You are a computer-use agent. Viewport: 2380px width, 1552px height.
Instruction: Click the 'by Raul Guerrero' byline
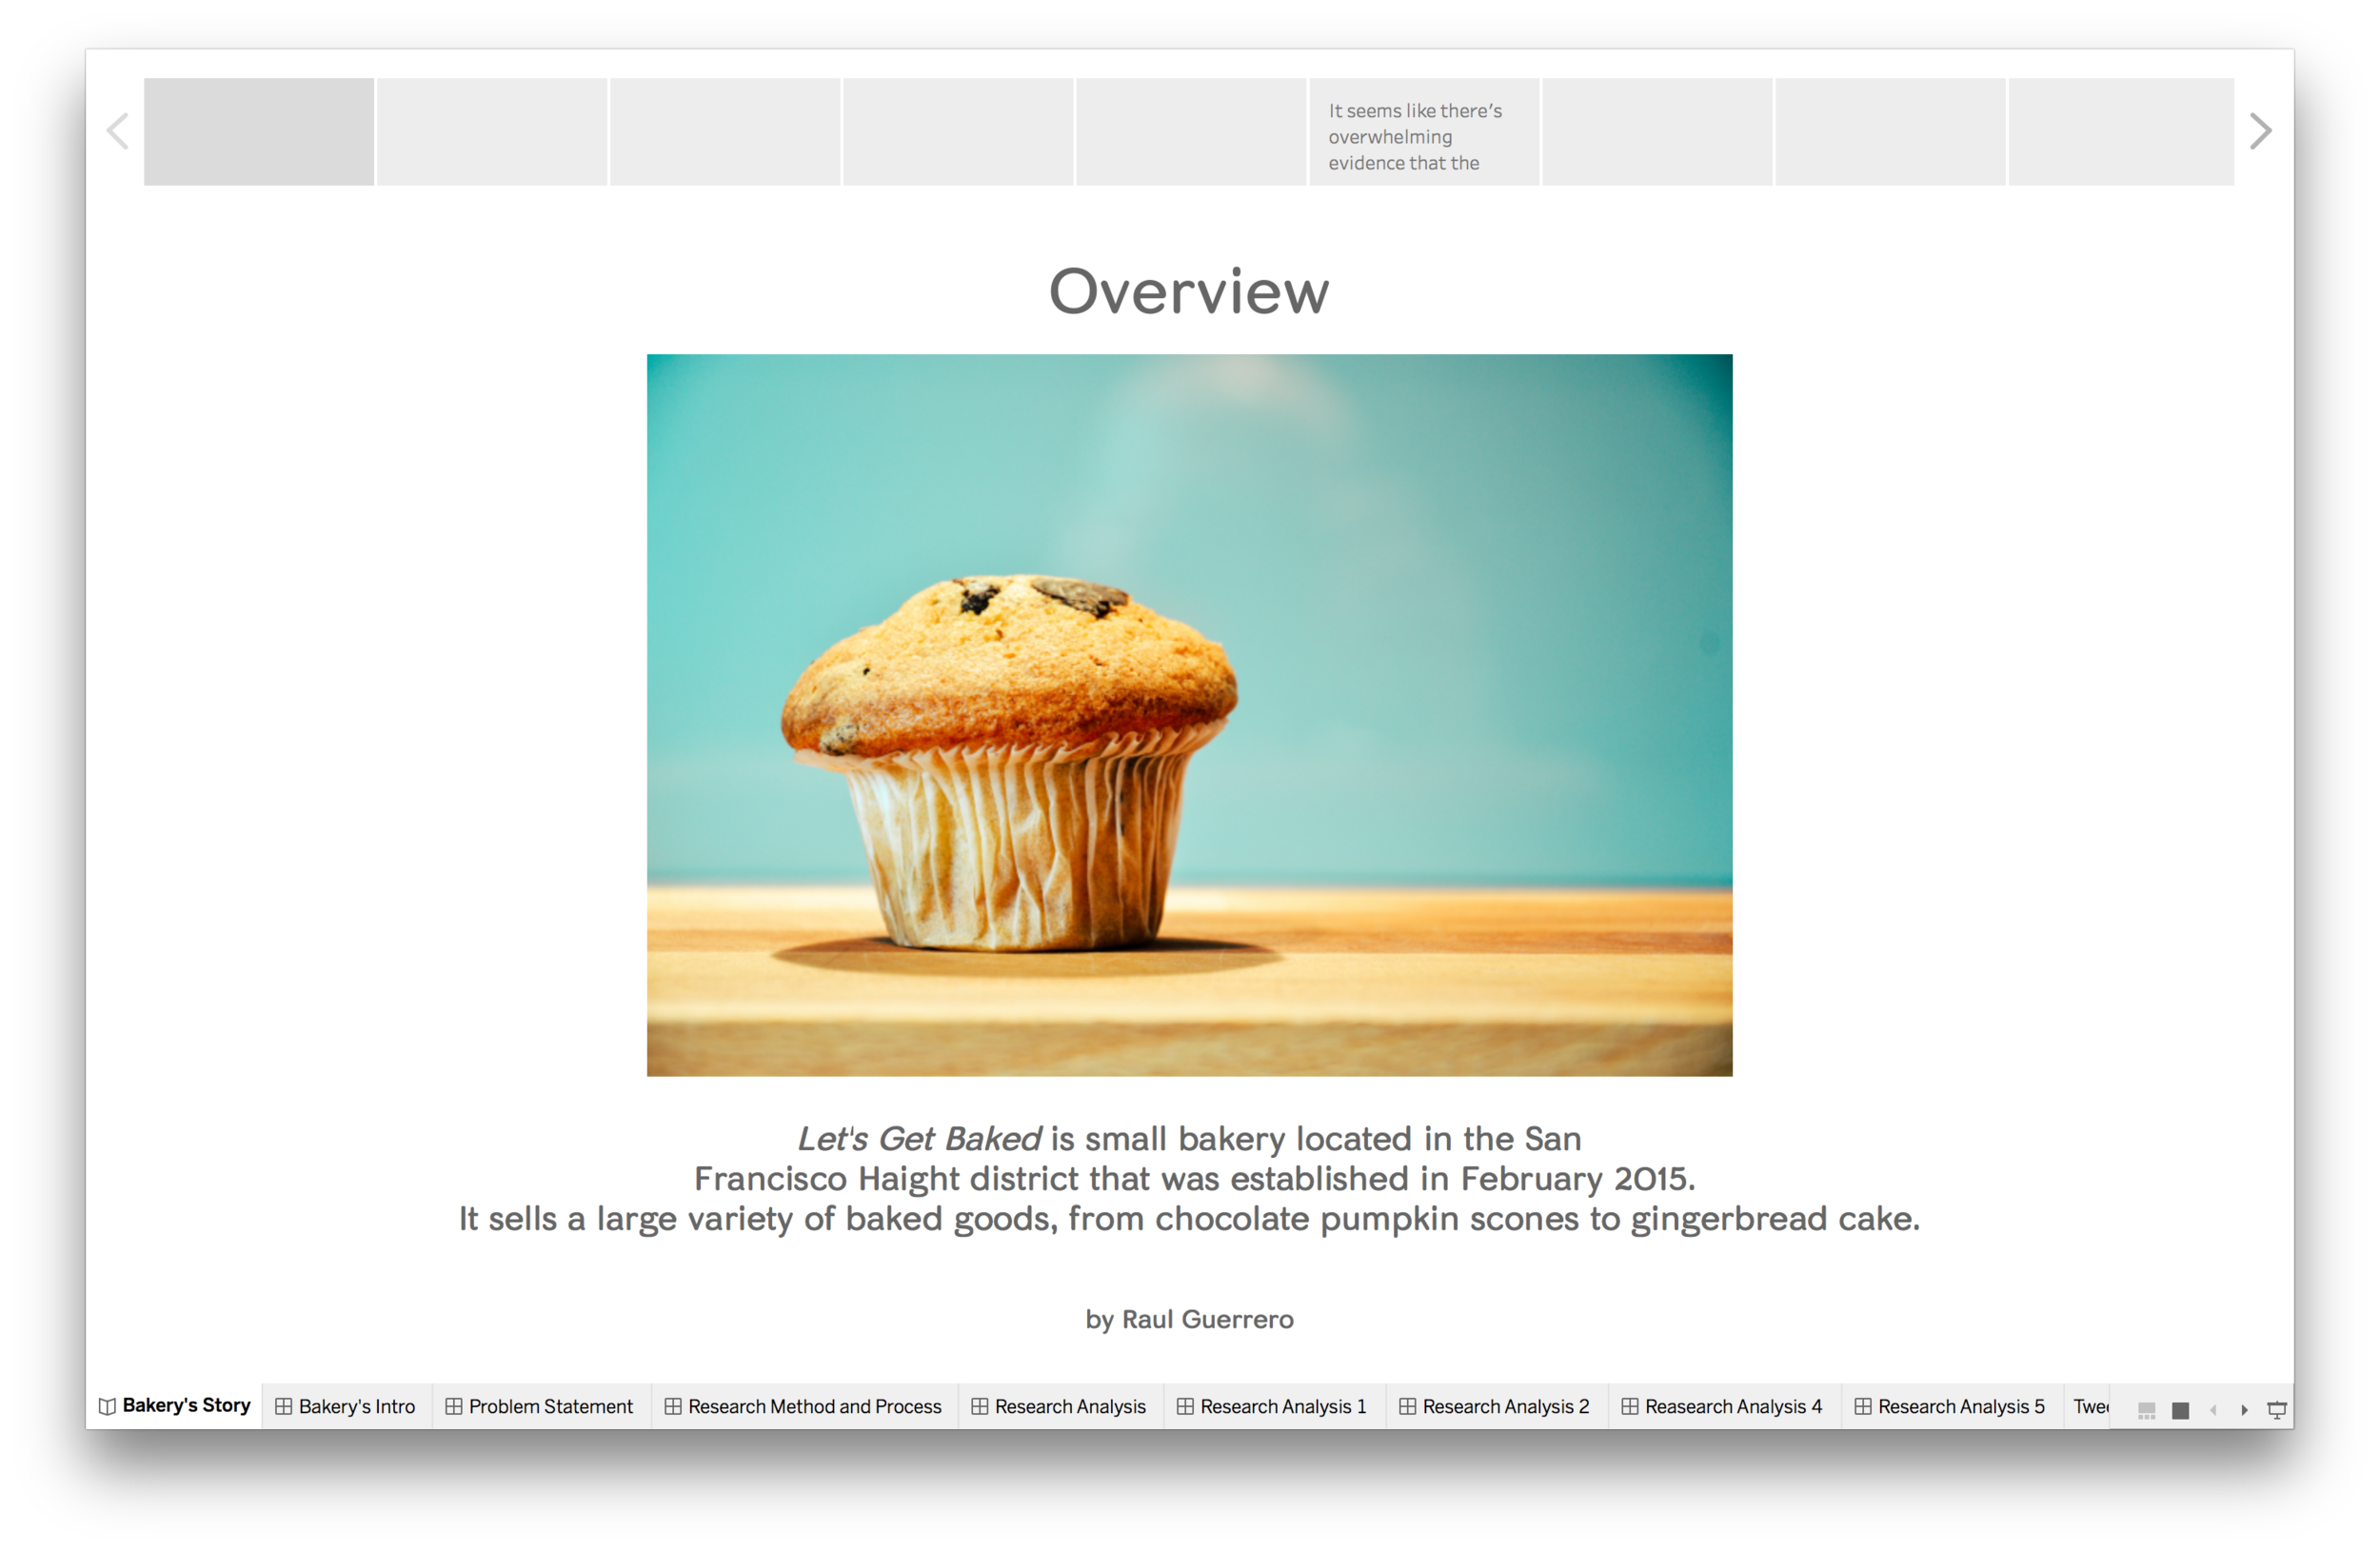tap(1189, 1319)
